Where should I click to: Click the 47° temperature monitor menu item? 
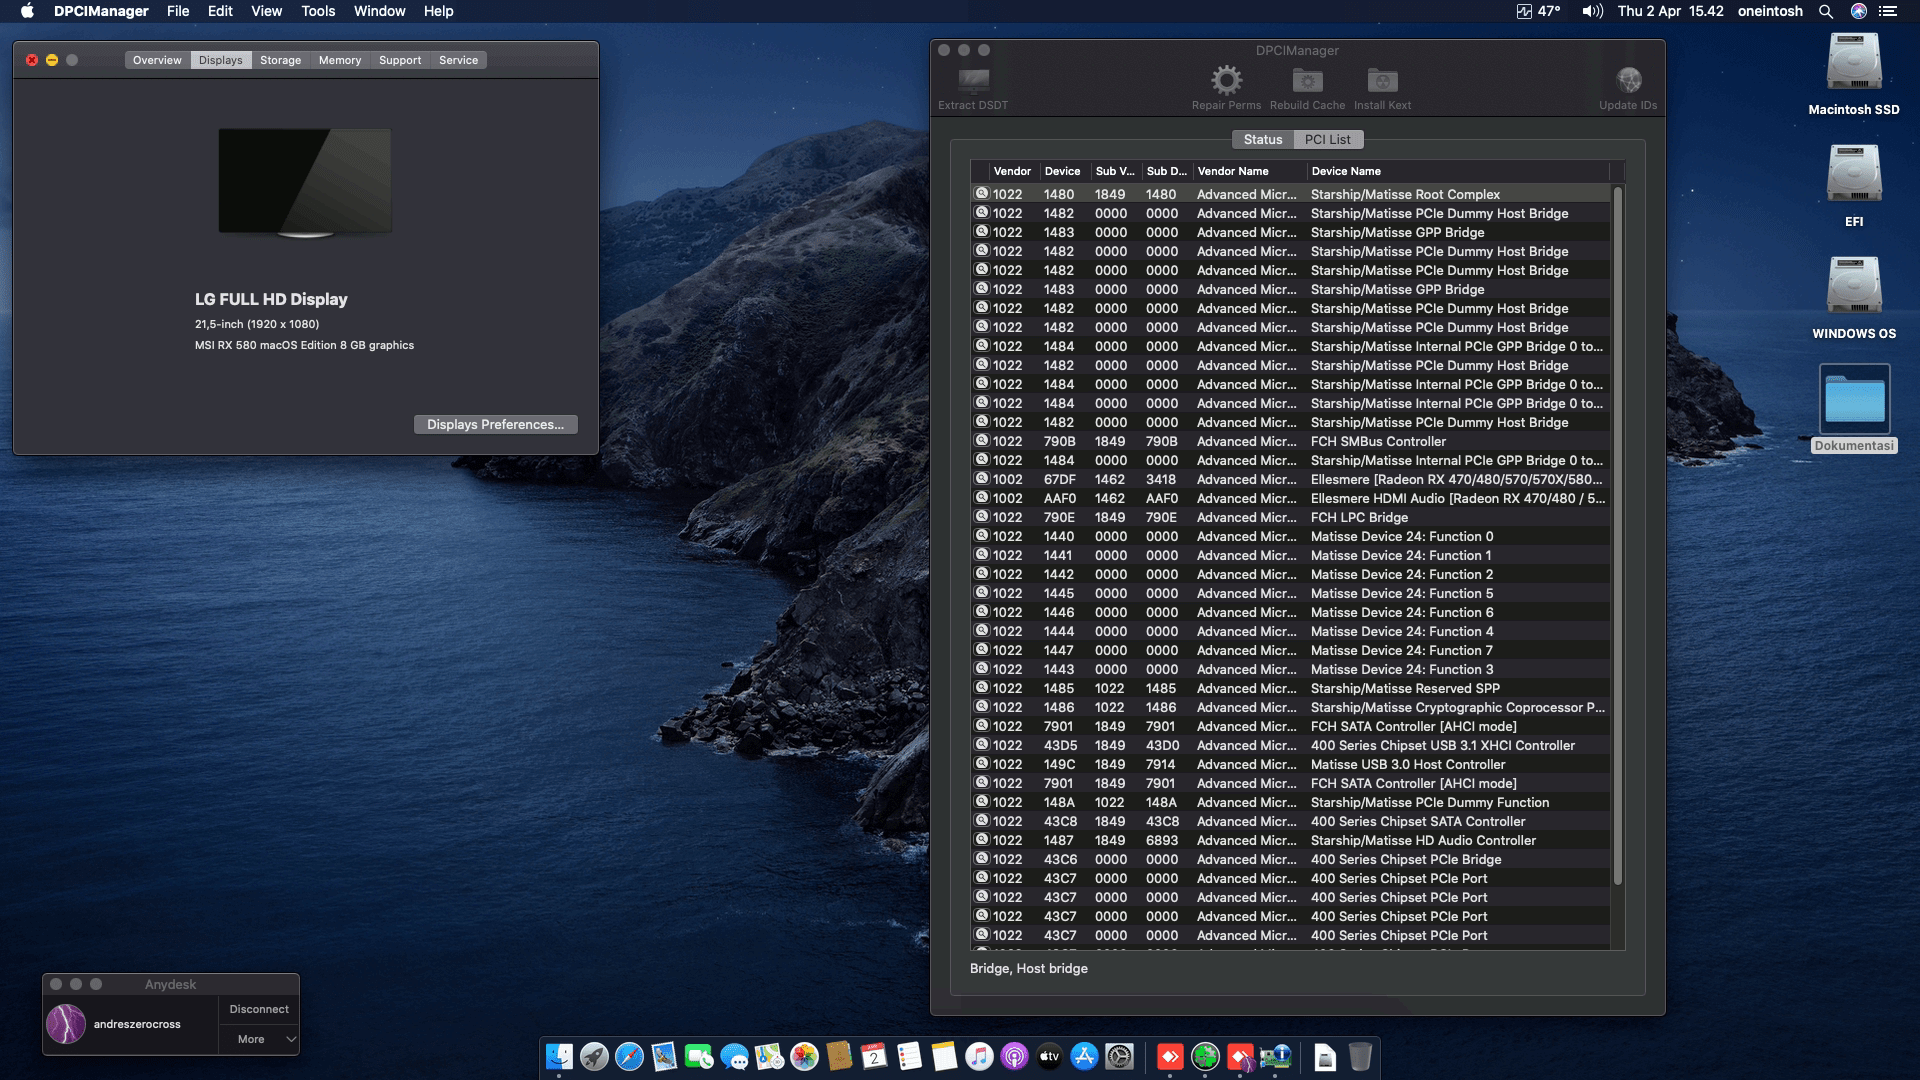point(1538,11)
